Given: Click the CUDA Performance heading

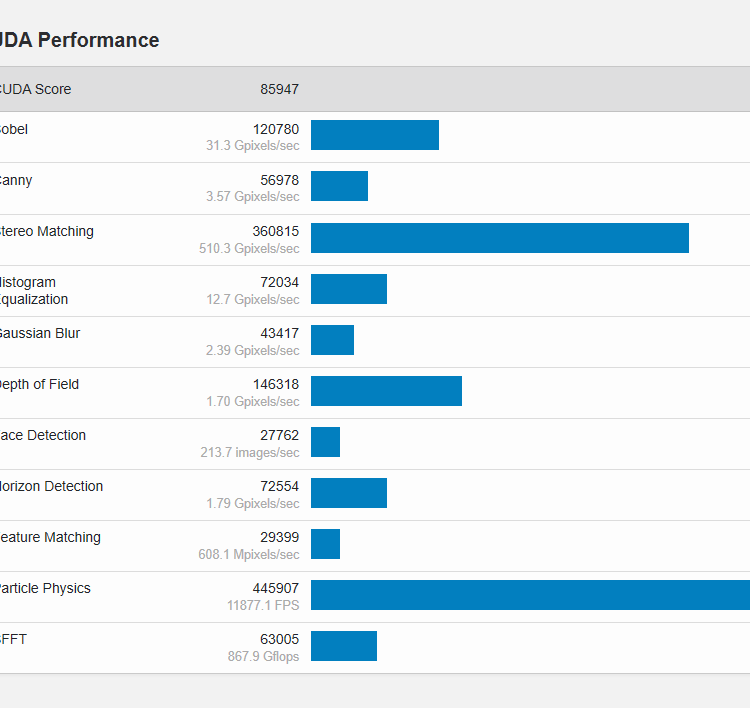Looking at the screenshot, I should [78, 40].
